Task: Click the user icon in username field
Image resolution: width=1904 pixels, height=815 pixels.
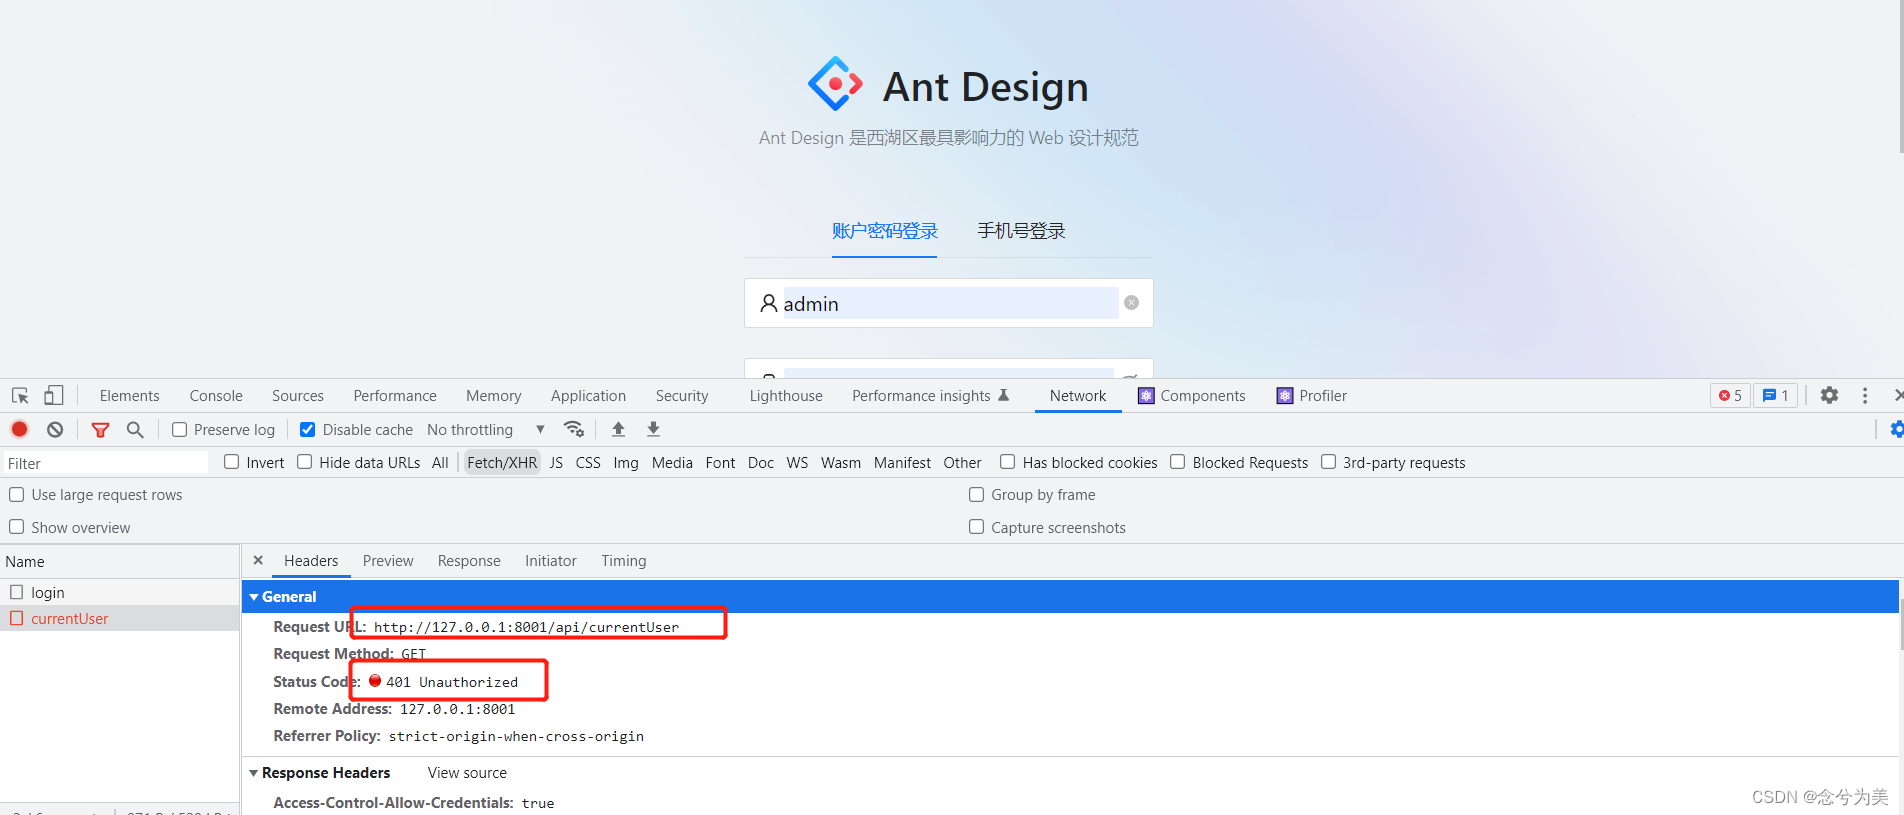Action: [768, 303]
